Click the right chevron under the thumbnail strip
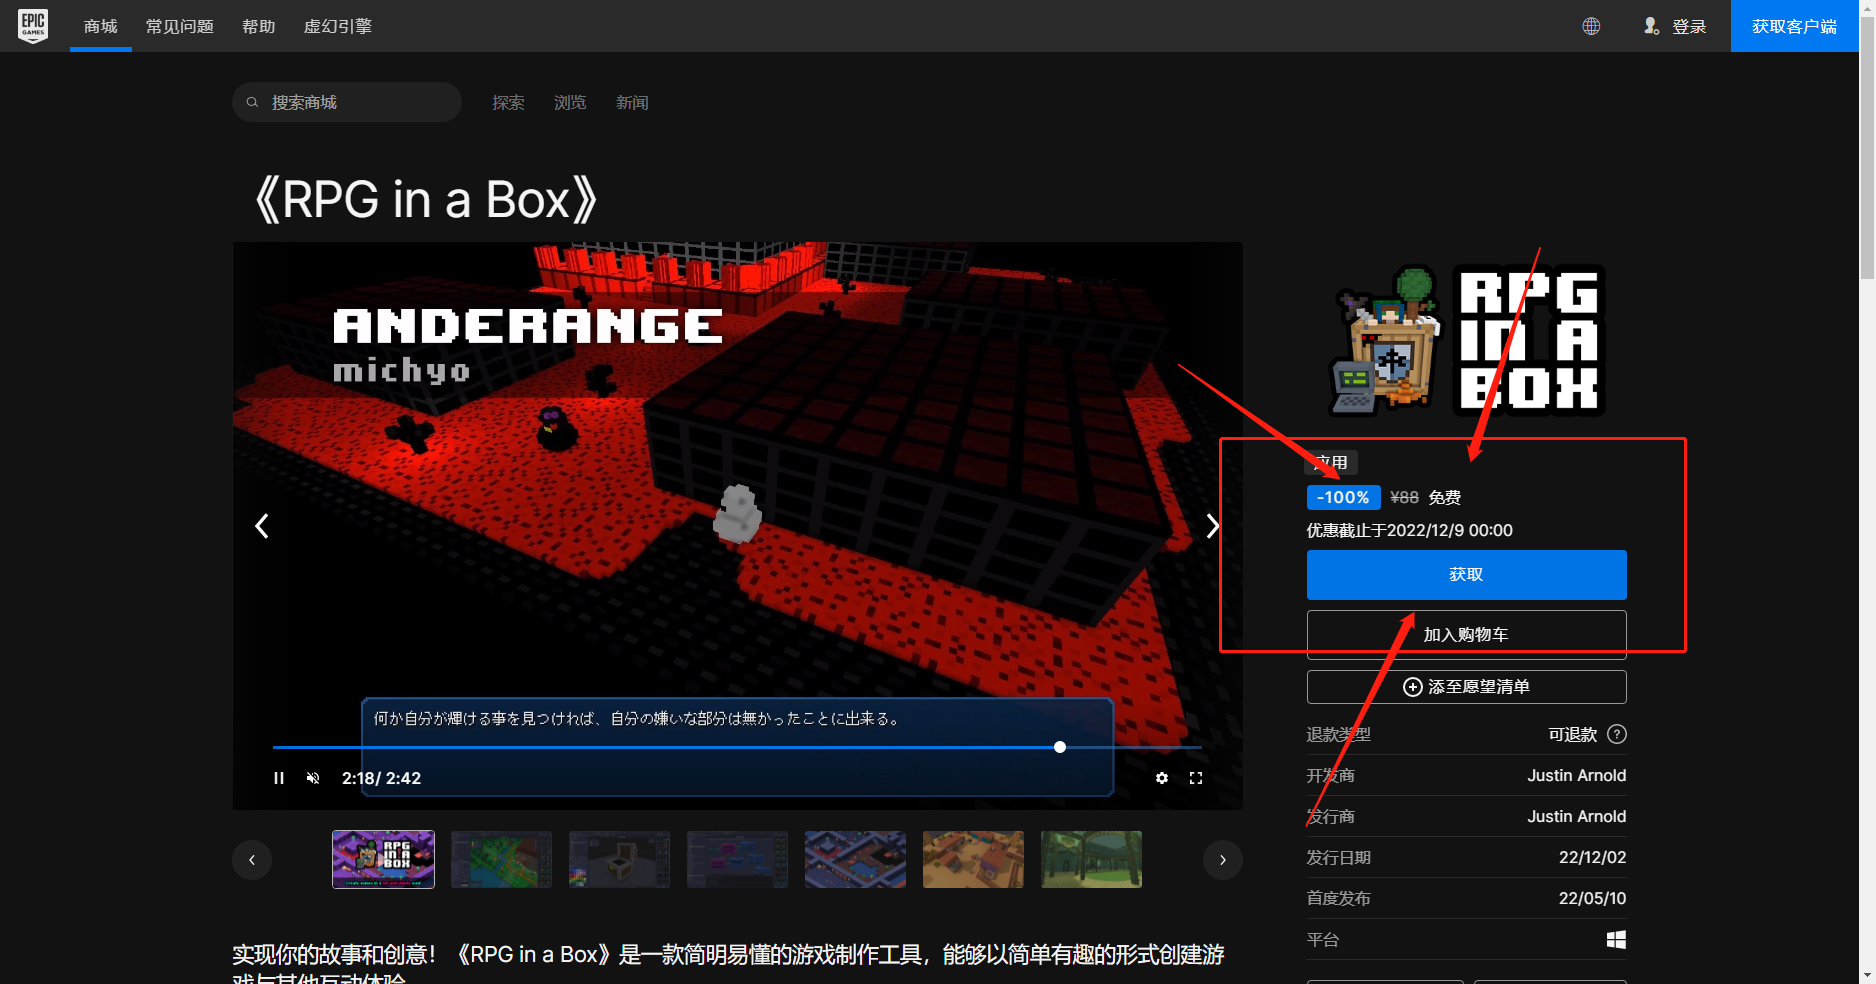Image resolution: width=1876 pixels, height=984 pixels. click(x=1222, y=859)
